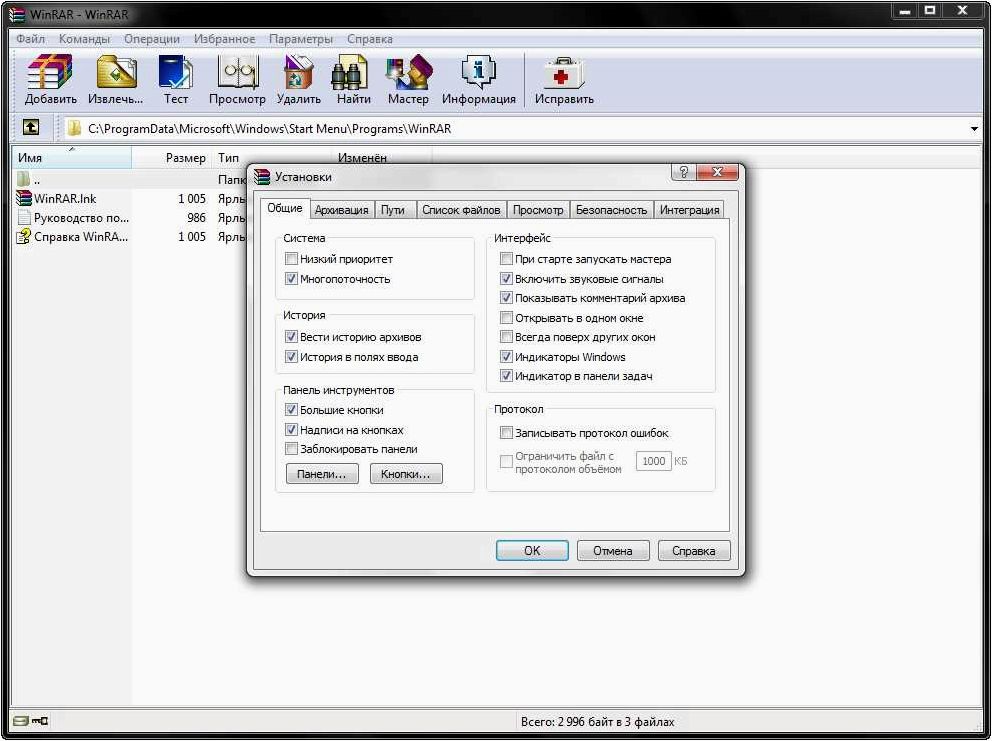Open the Избранное menu

pos(225,39)
